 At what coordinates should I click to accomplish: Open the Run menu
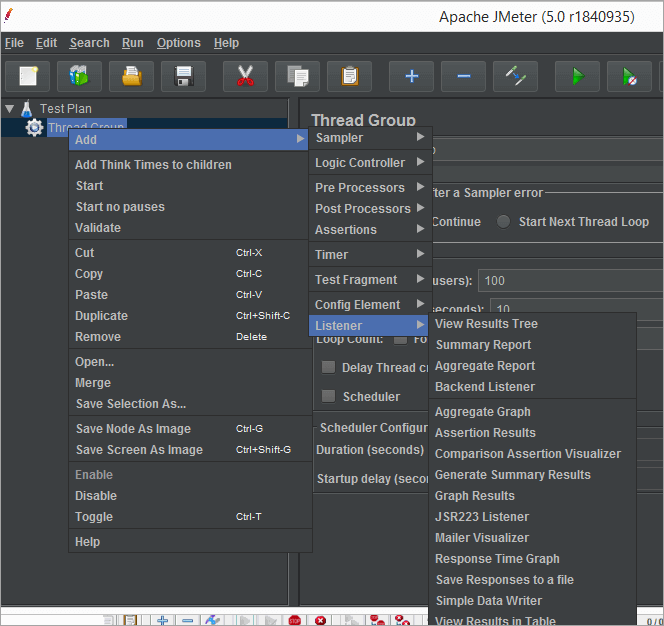[x=133, y=43]
